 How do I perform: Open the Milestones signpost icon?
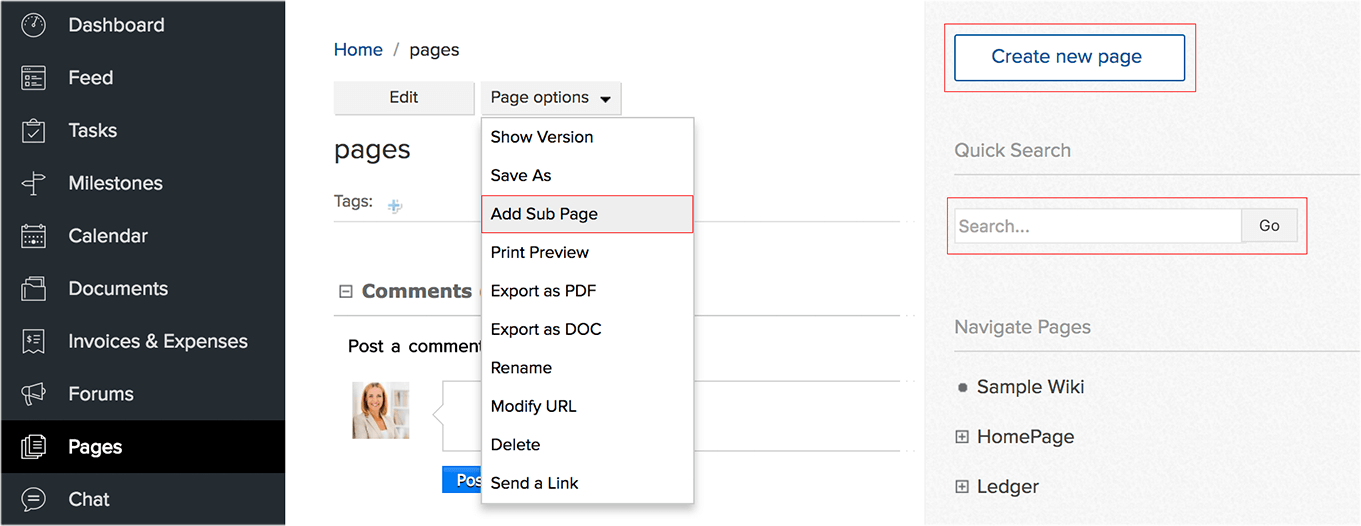tap(34, 183)
